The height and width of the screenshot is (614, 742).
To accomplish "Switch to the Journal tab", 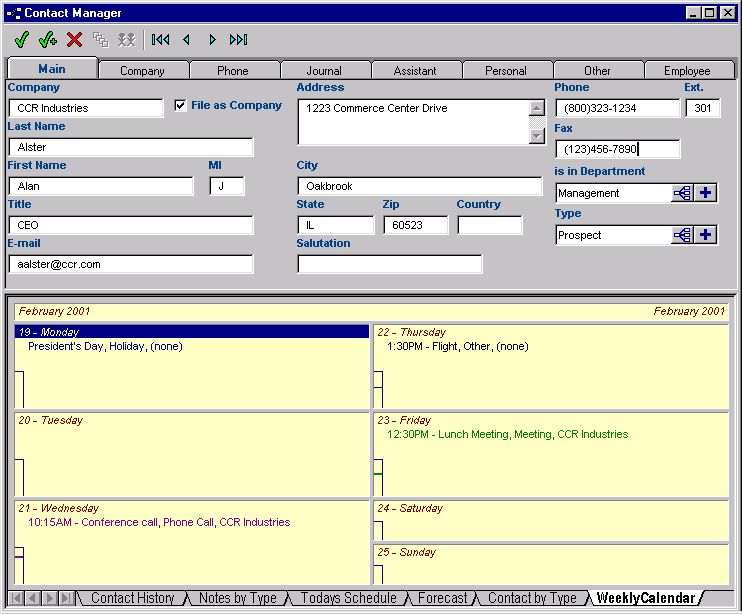I will (x=324, y=71).
